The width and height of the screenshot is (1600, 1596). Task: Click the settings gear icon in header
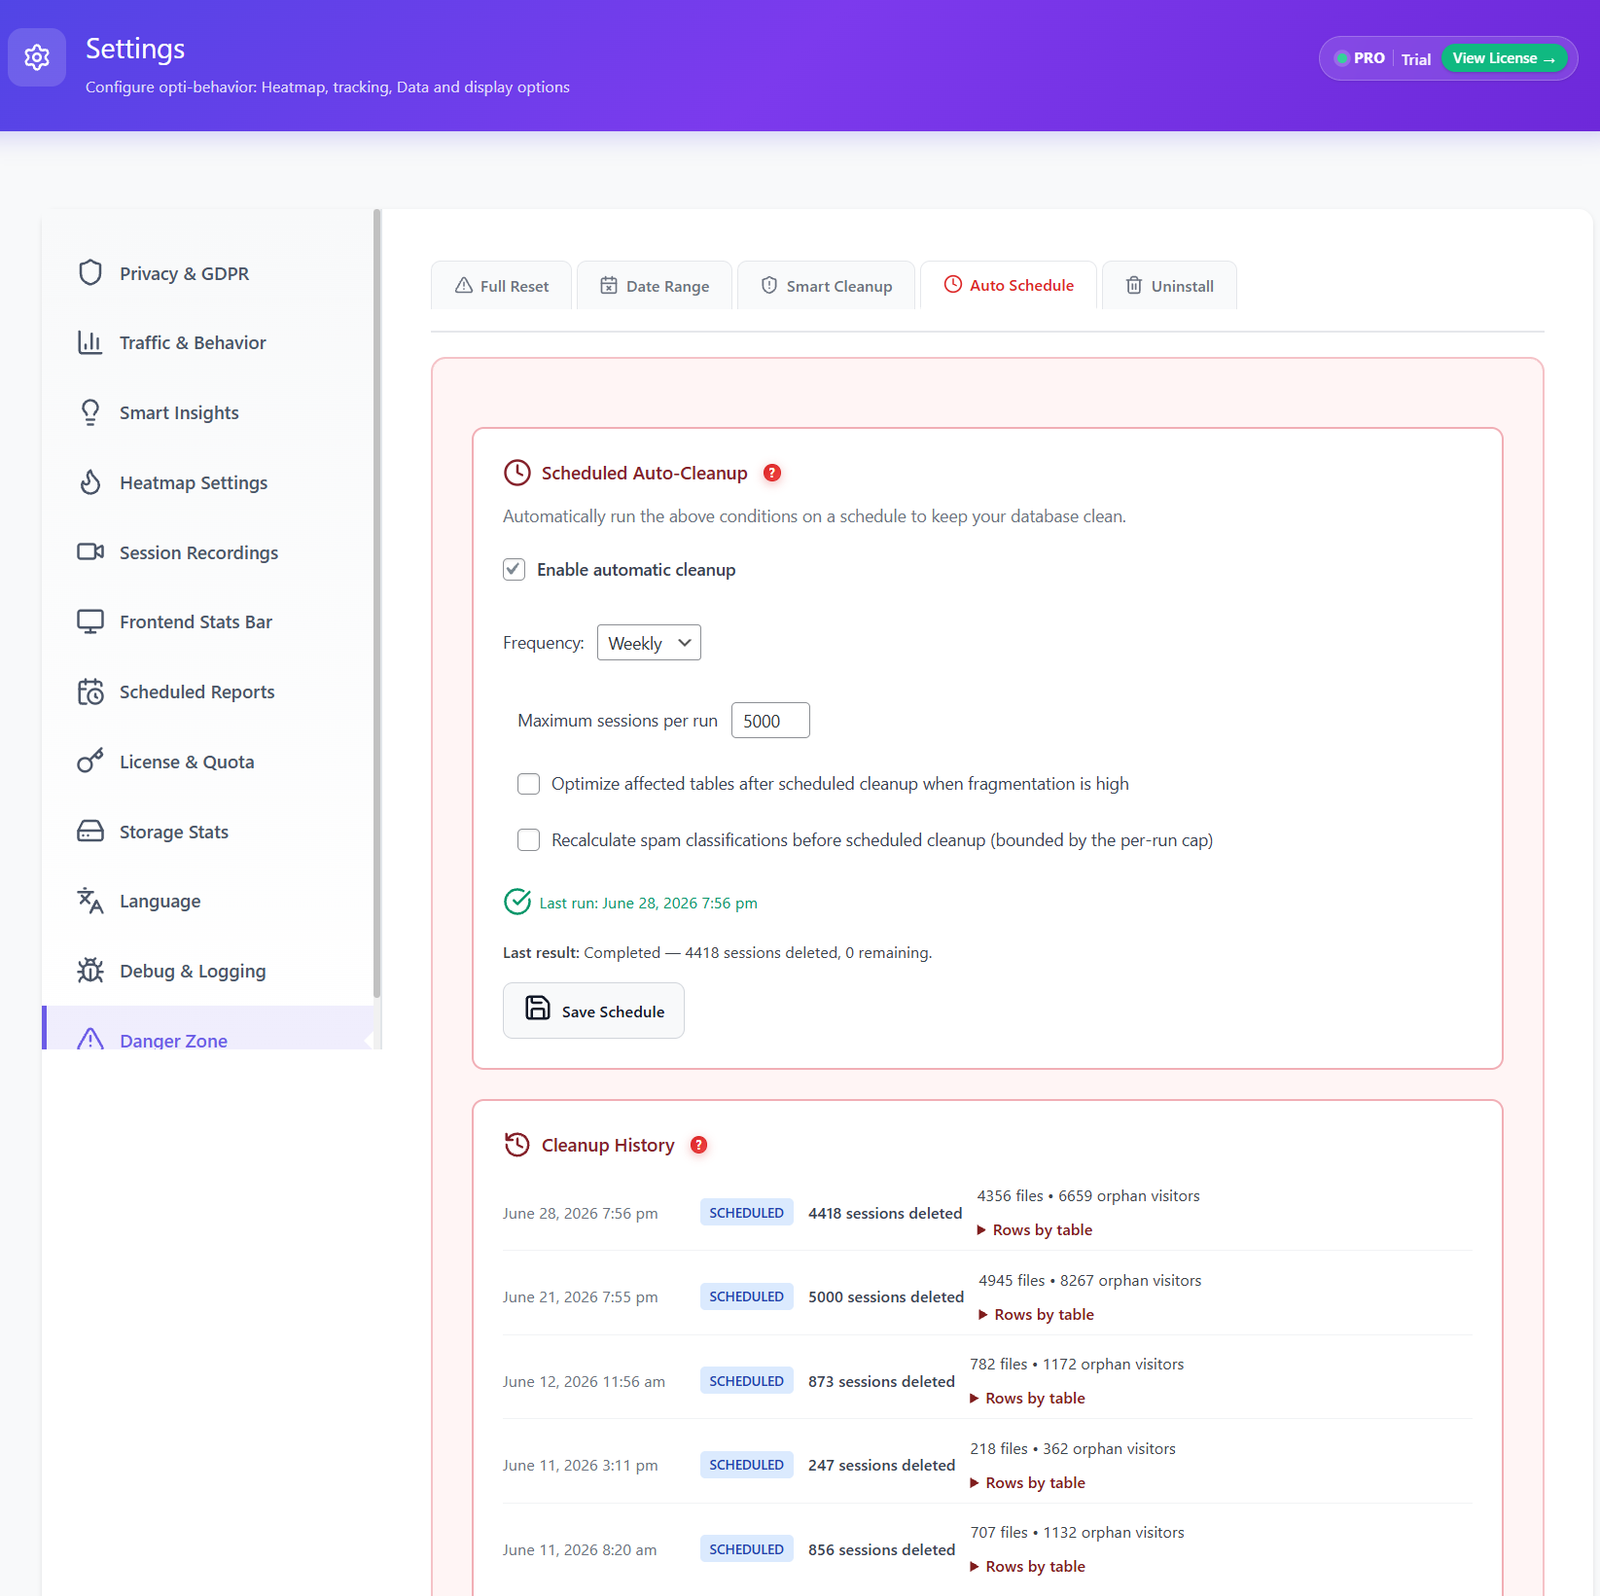click(x=37, y=58)
